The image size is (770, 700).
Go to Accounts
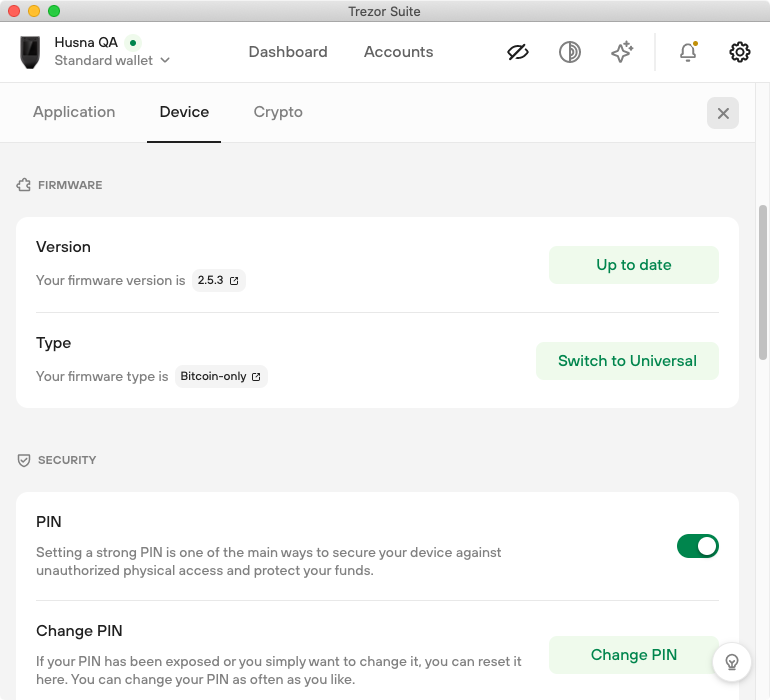(398, 52)
